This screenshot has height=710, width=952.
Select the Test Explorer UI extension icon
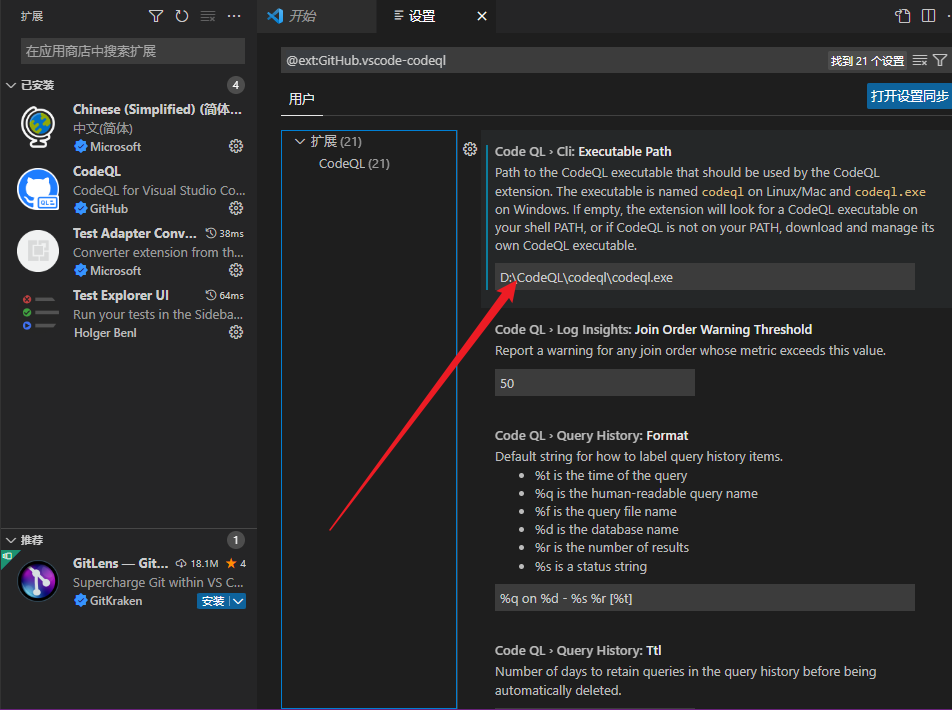coord(39,313)
